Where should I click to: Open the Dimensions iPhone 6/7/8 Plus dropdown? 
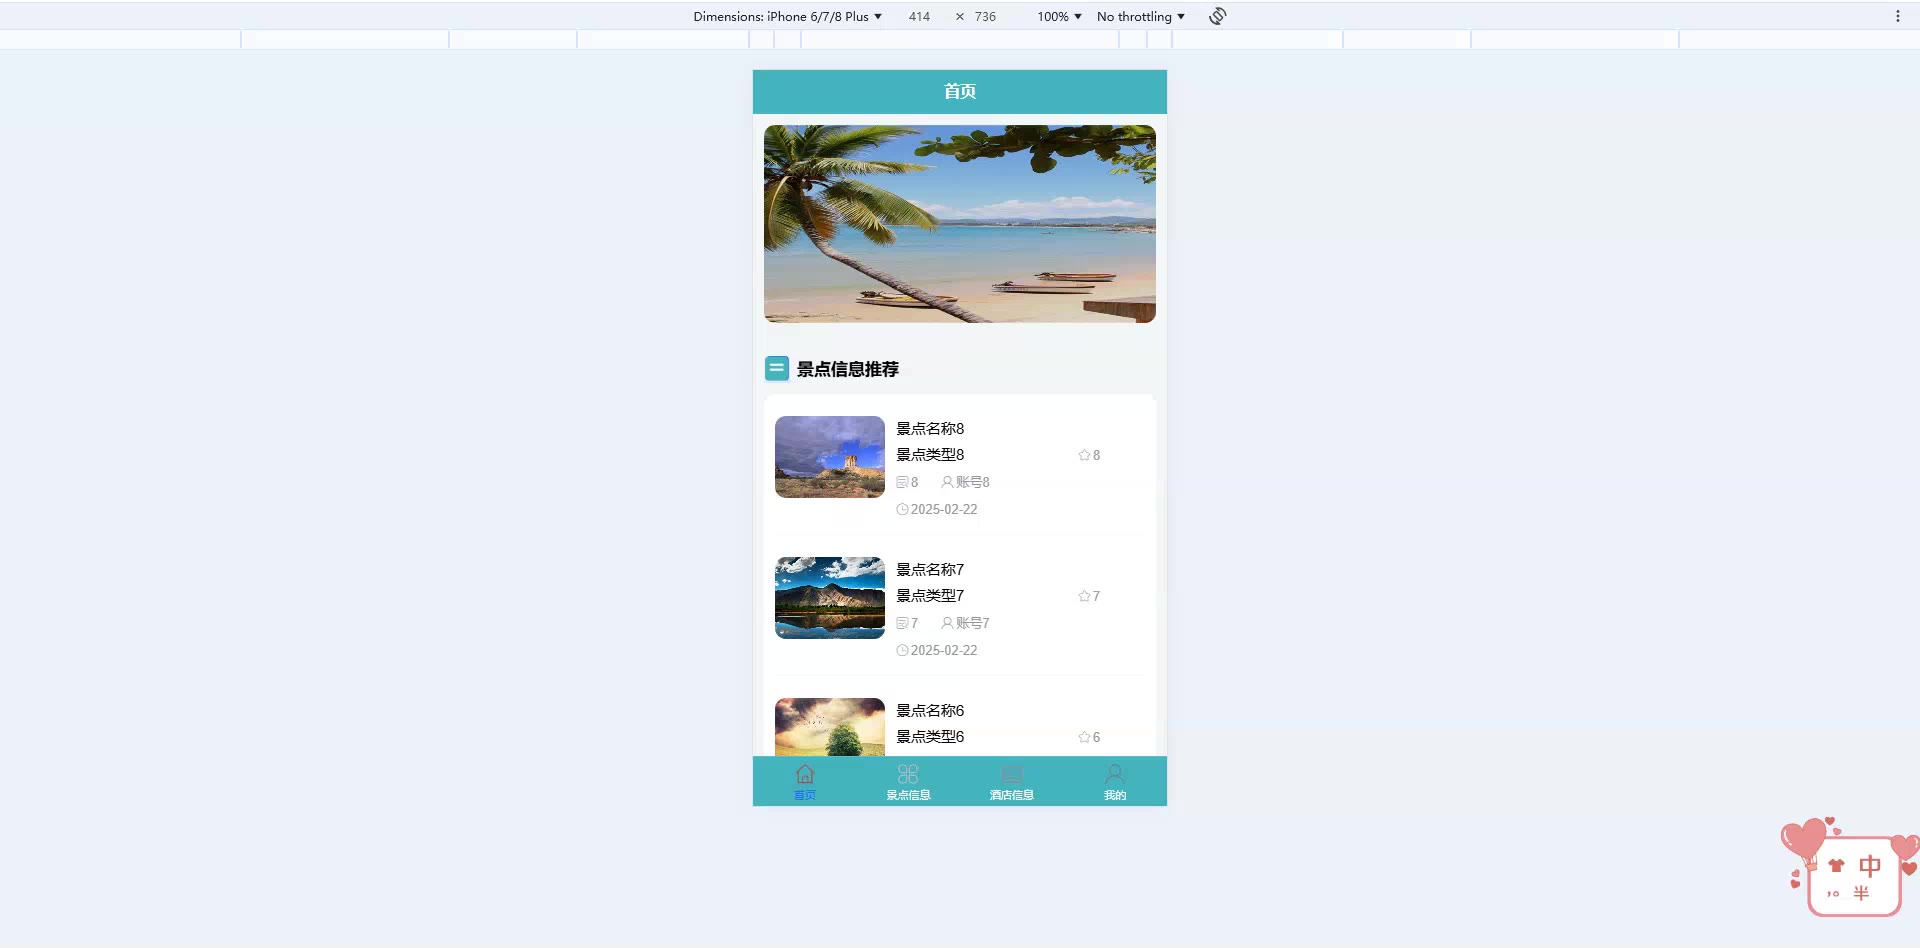pos(788,16)
